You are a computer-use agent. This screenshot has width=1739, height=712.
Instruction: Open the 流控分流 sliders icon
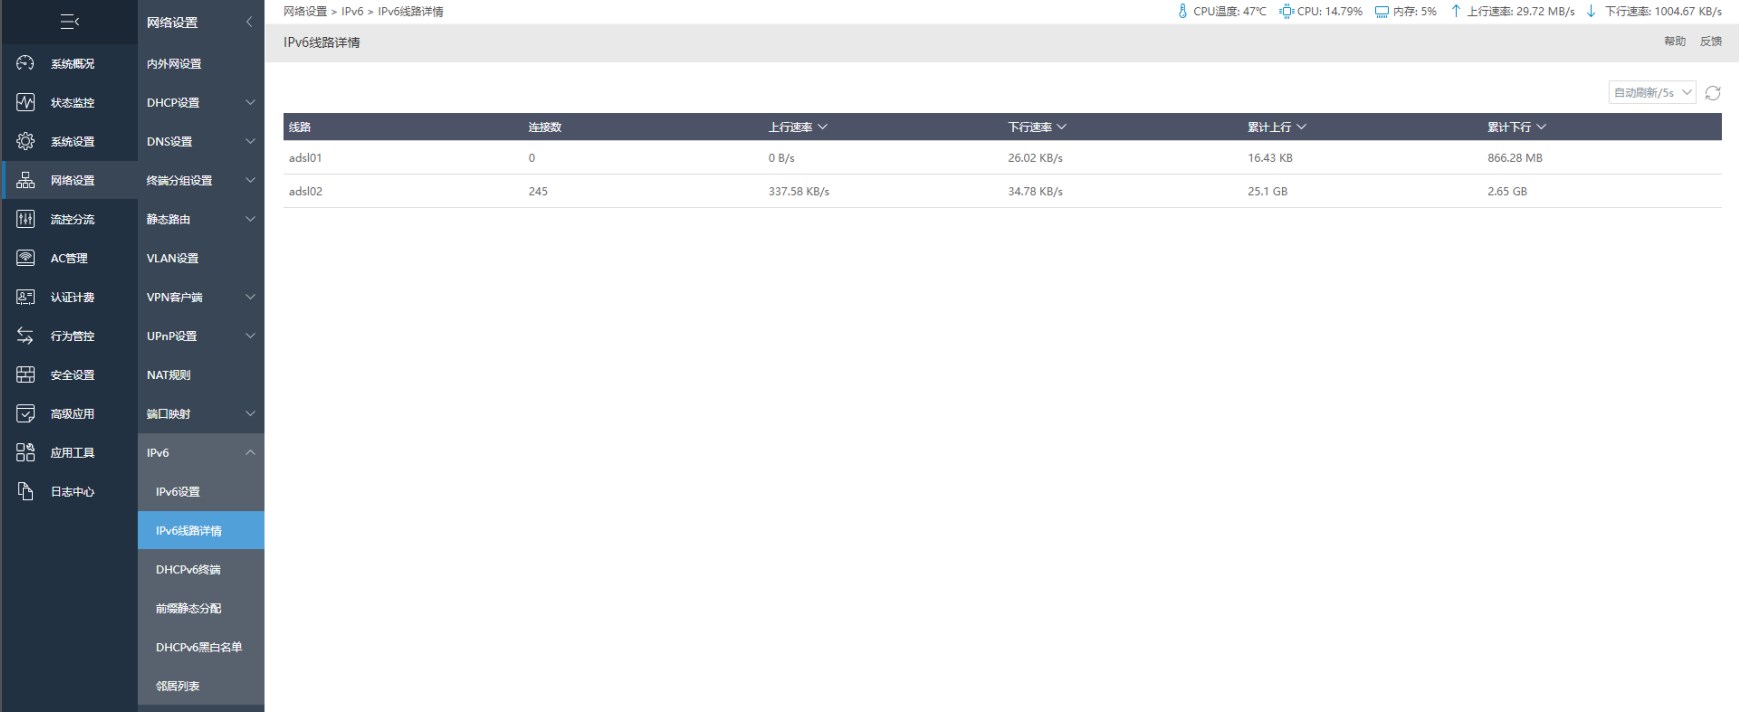click(25, 219)
